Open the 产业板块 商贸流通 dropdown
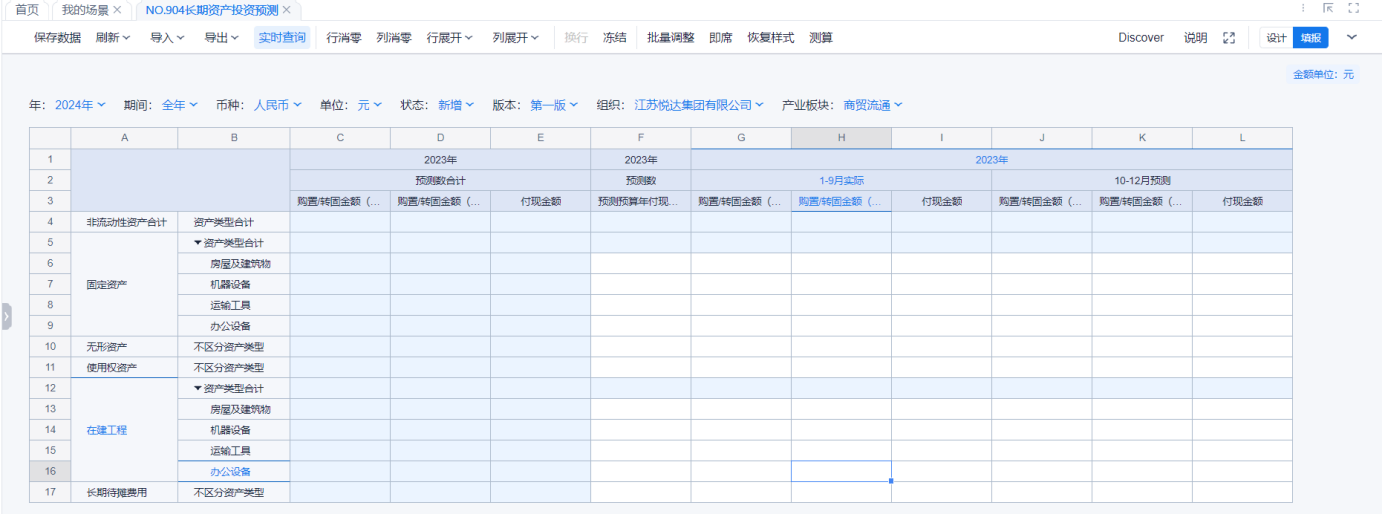The height and width of the screenshot is (514, 1382). (872, 105)
